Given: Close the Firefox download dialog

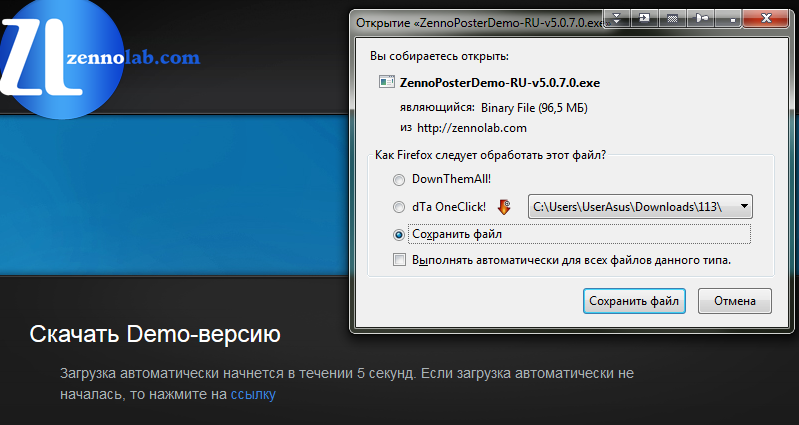Looking at the screenshot, I should 765,19.
